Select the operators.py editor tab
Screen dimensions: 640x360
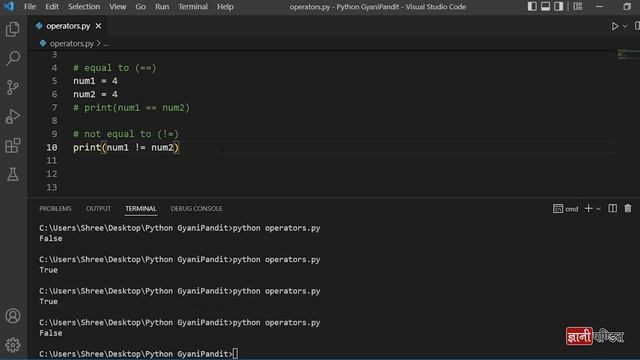pyautogui.click(x=68, y=26)
